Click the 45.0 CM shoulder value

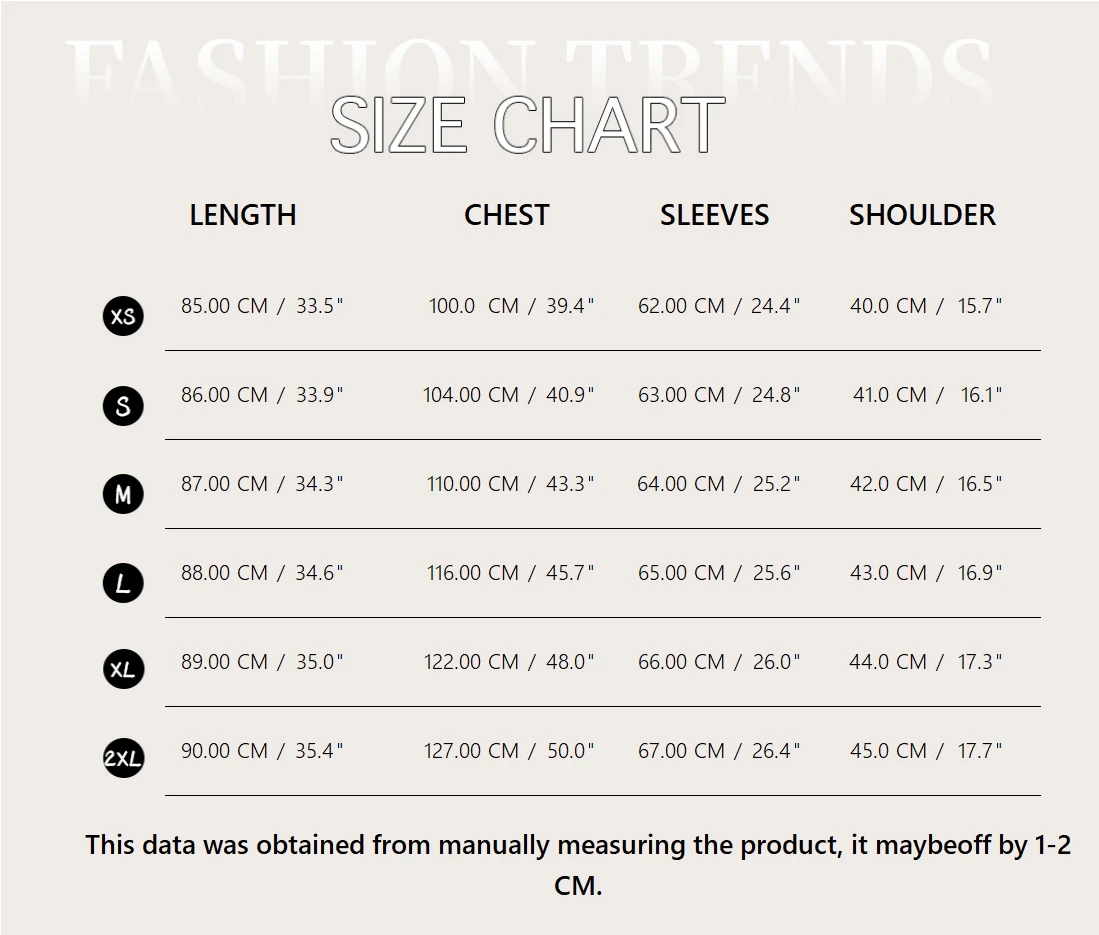pyautogui.click(x=889, y=751)
